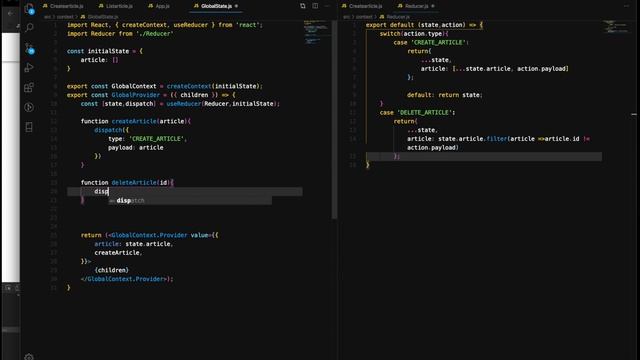640x360 pixels.
Task: Click the 'disp' typed text on line 20
Action: tap(101, 191)
